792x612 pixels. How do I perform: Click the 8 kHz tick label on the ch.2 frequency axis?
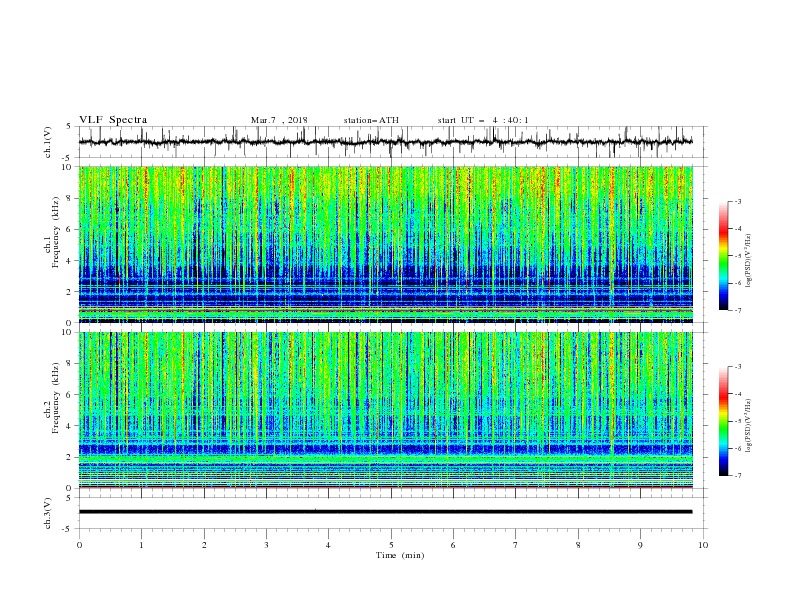[x=71, y=364]
